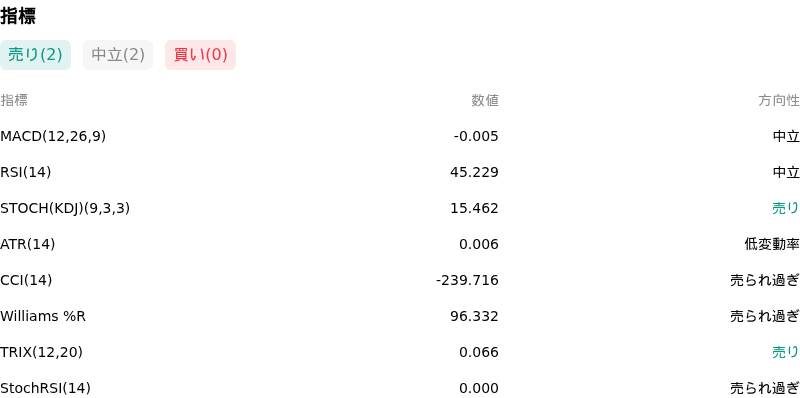The image size is (800, 398).
Task: Select the CCI(14) indicator row
Action: coord(400,280)
